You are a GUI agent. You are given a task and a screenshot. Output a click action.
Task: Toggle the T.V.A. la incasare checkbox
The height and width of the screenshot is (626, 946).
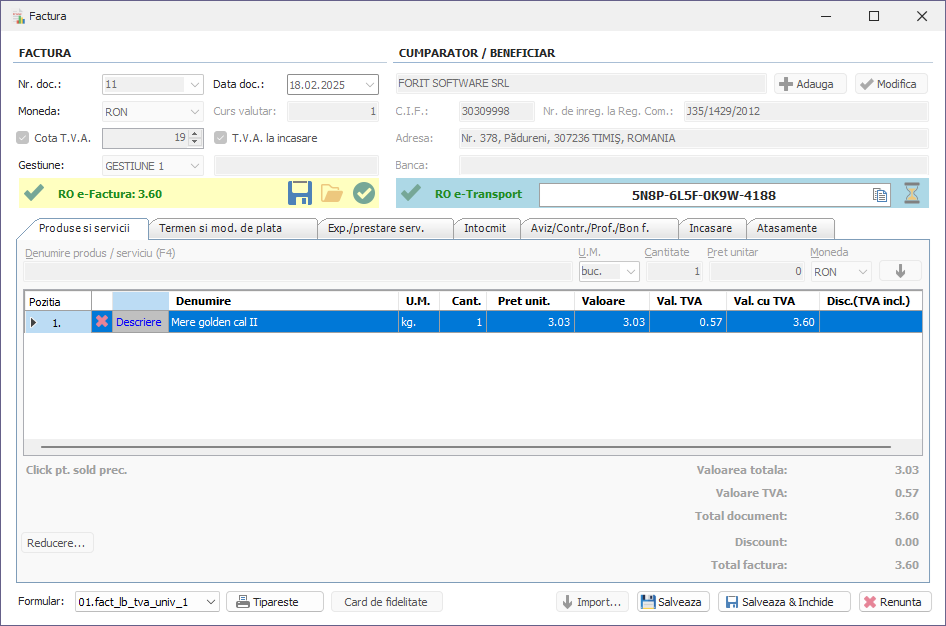point(221,138)
